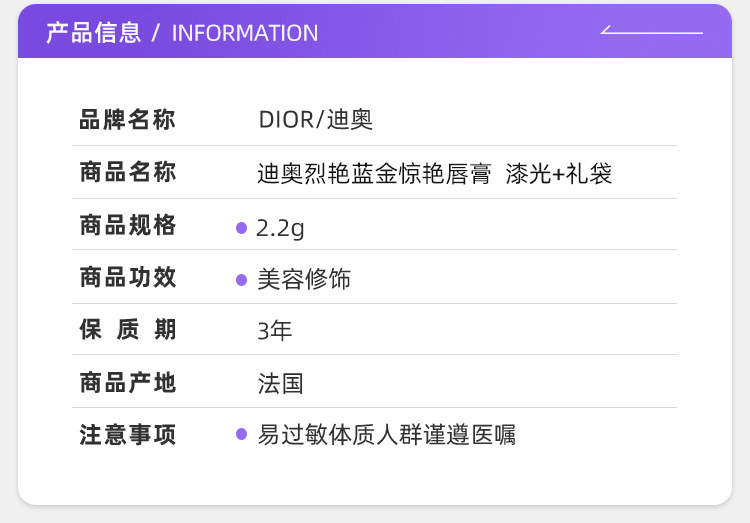Select the 商品功效 row label

click(x=127, y=278)
